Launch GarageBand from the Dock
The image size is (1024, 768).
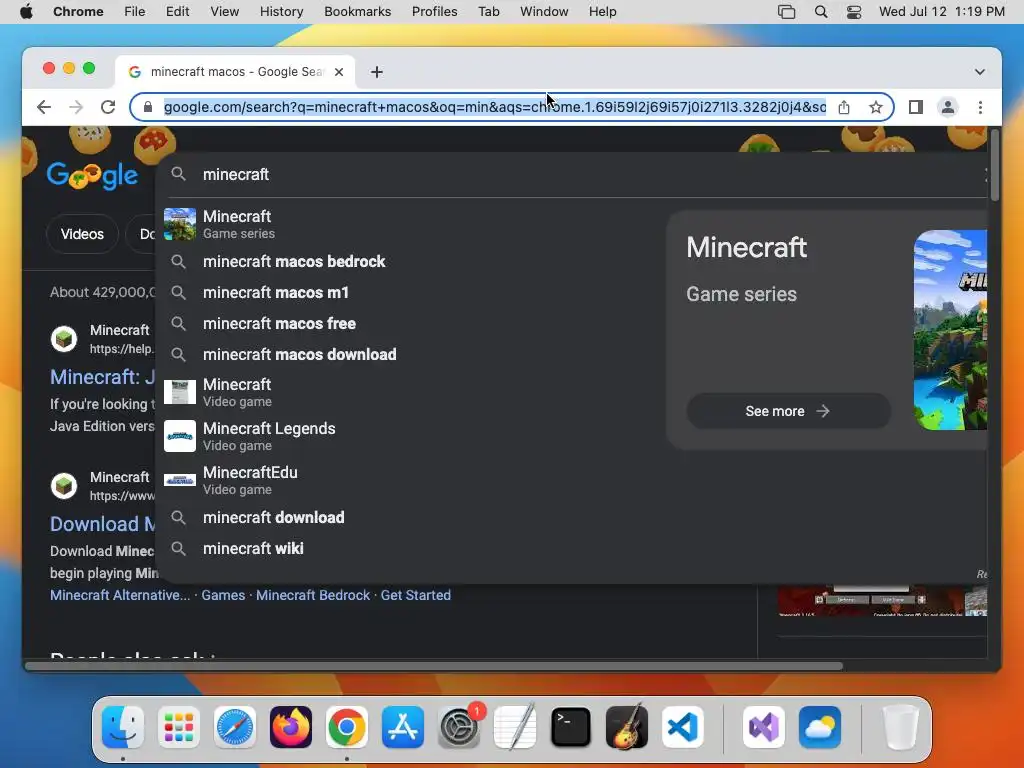[x=627, y=727]
